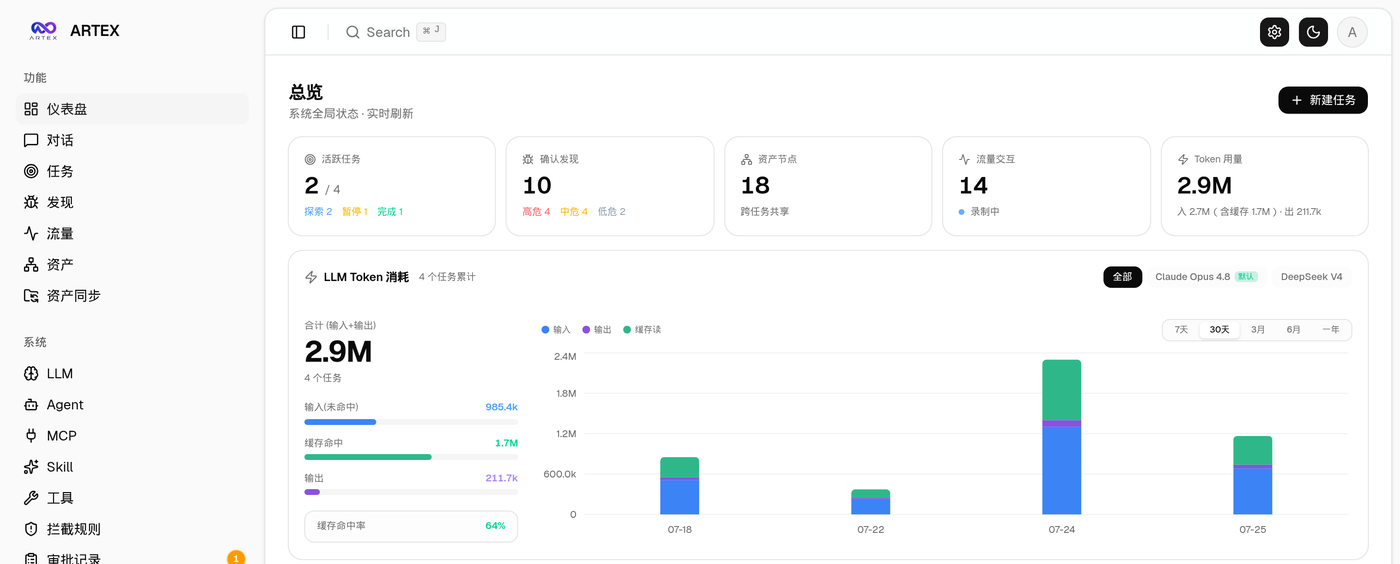The height and width of the screenshot is (564, 1400).
Task: Select the DeepSeek V4 filter
Action: [x=1311, y=277]
